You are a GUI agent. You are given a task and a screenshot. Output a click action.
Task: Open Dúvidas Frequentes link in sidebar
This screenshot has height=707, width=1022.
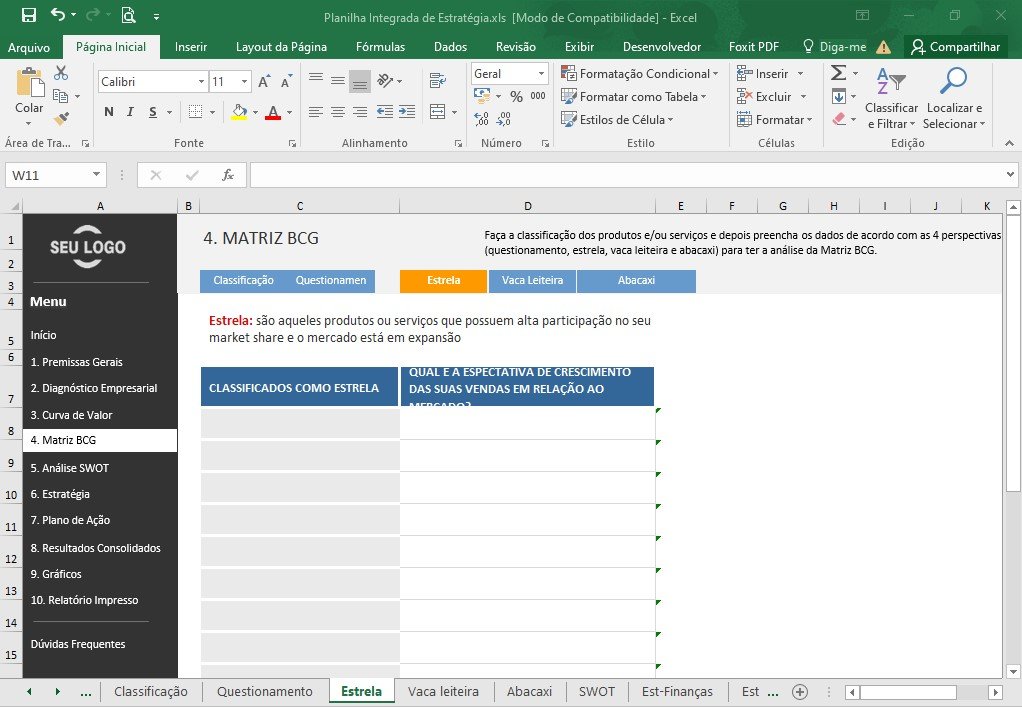pos(78,644)
